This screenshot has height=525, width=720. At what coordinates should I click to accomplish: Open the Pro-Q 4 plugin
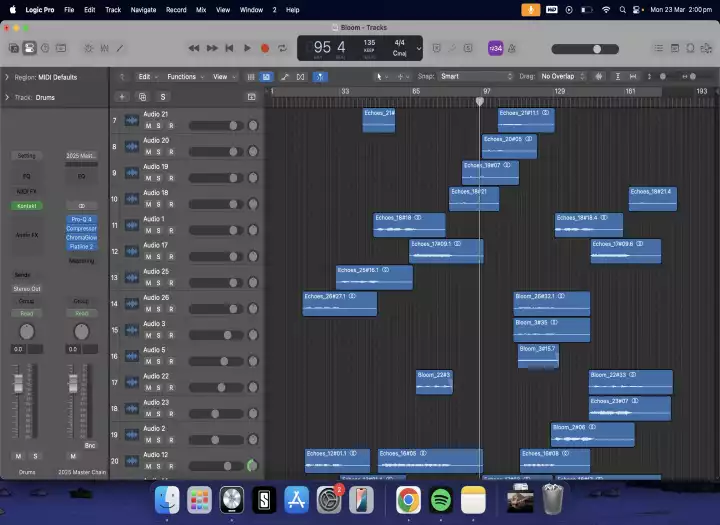pos(82,219)
